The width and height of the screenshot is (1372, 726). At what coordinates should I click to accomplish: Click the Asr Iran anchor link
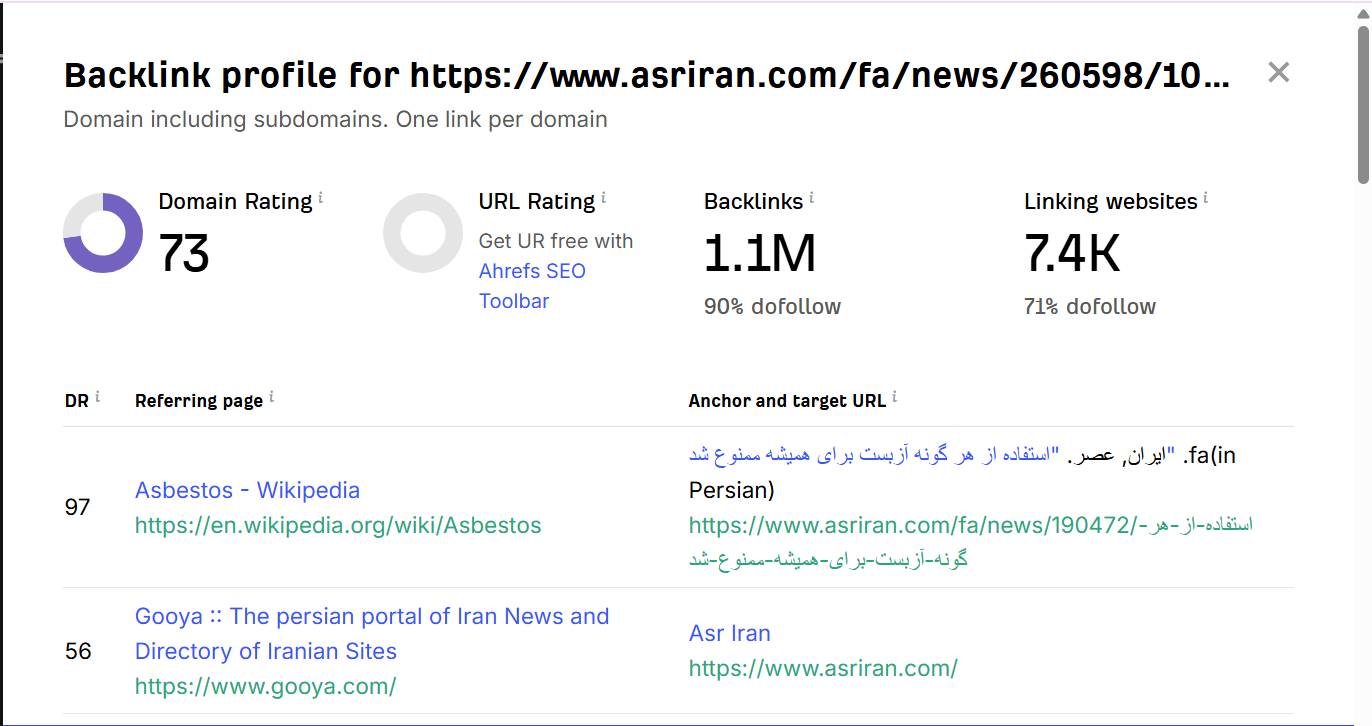(x=729, y=633)
